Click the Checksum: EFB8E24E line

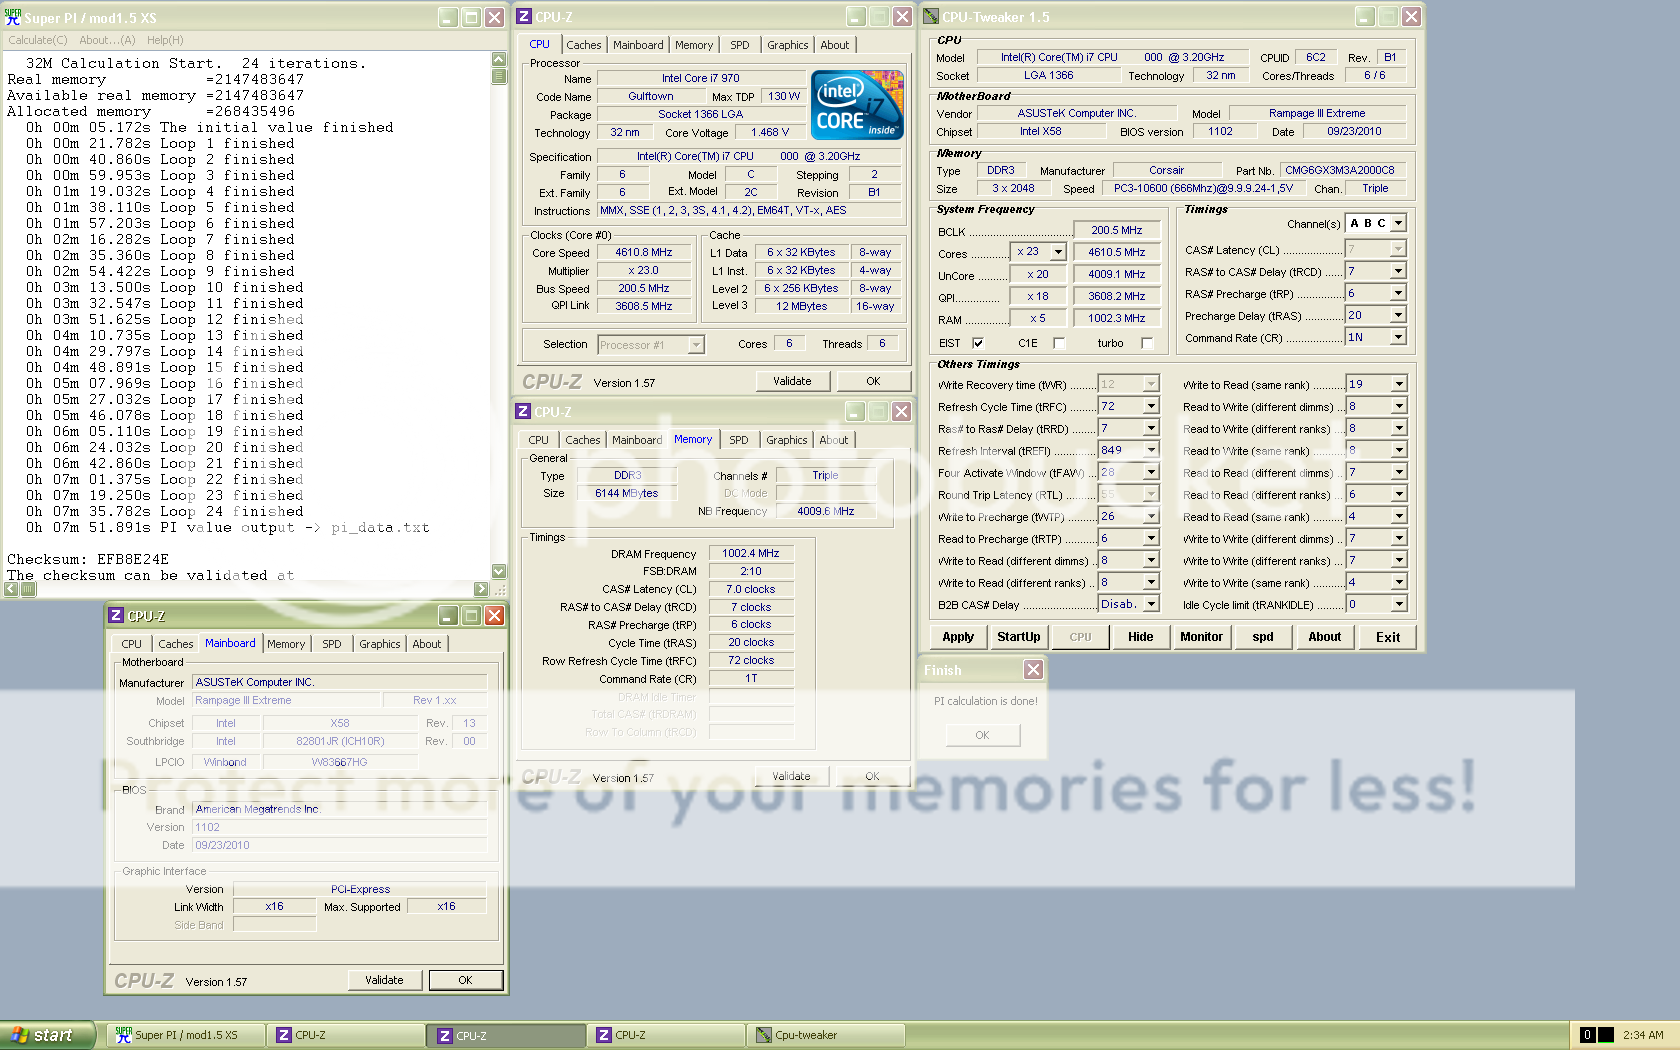[x=88, y=559]
